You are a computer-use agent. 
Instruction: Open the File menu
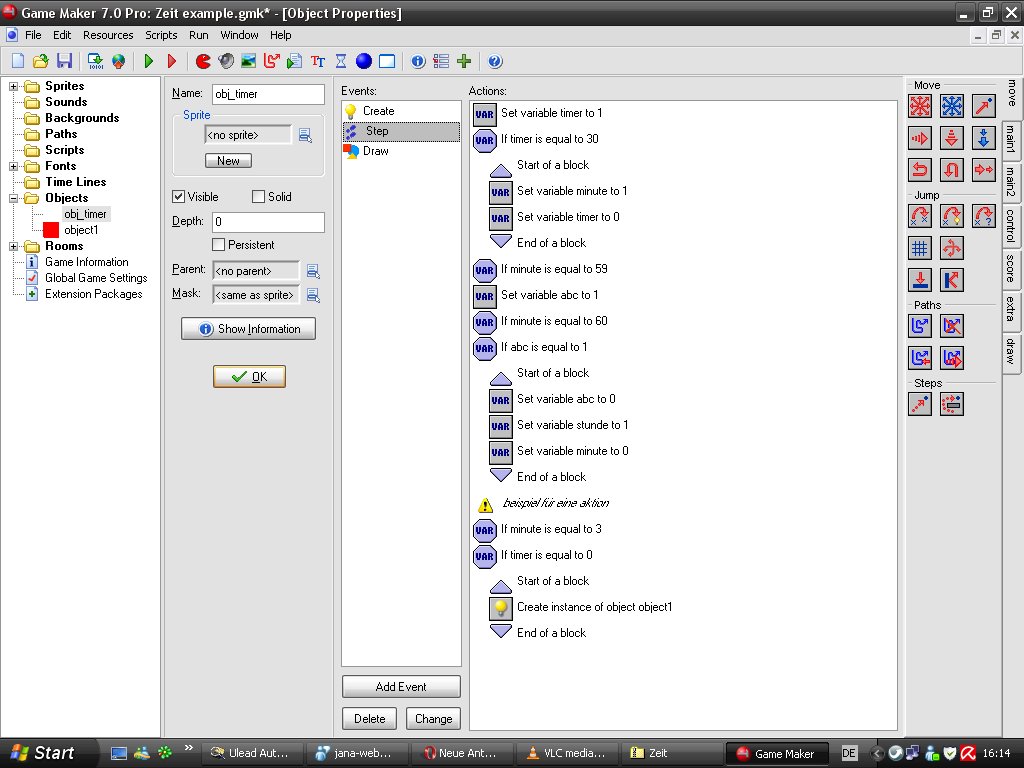[x=33, y=35]
